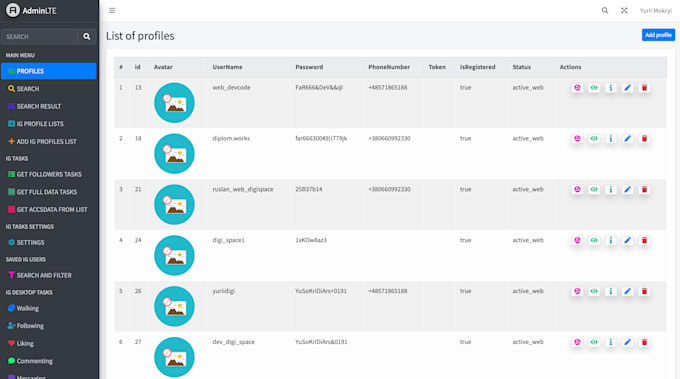
Task: Open GET FULL DATA TASKS item
Action: (x=49, y=192)
